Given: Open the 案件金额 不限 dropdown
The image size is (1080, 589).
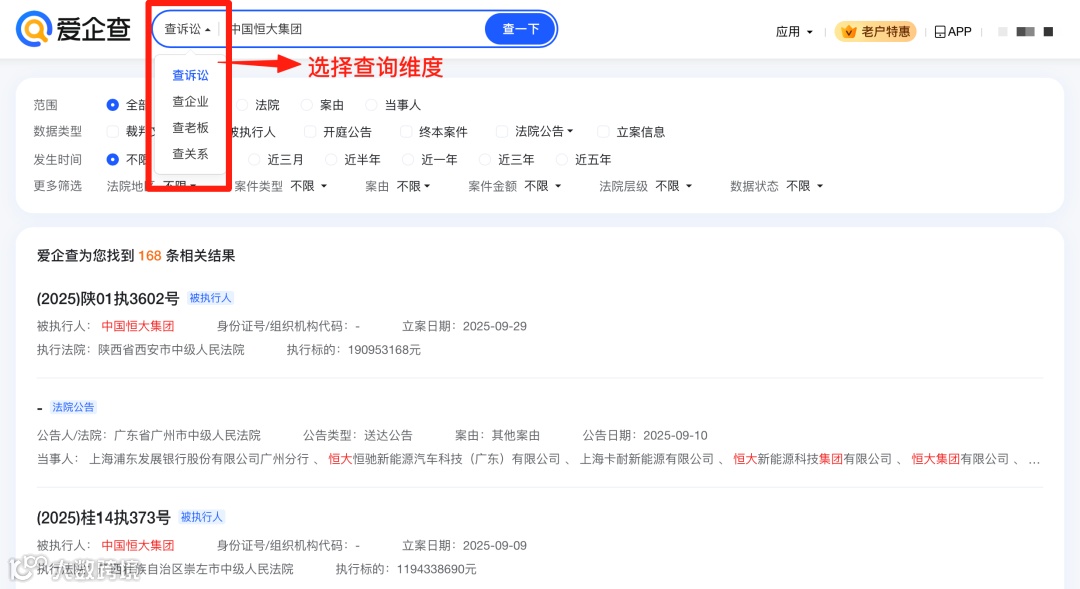Looking at the screenshot, I should pos(543,186).
